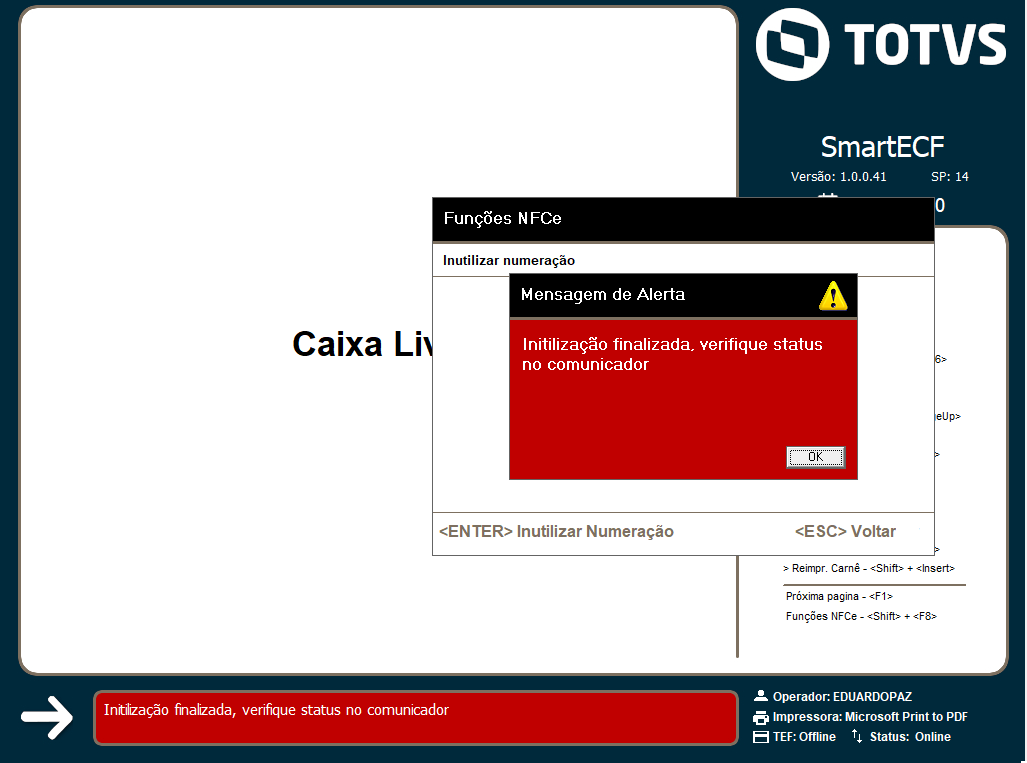Click the up-down arrows status icon

click(856, 736)
